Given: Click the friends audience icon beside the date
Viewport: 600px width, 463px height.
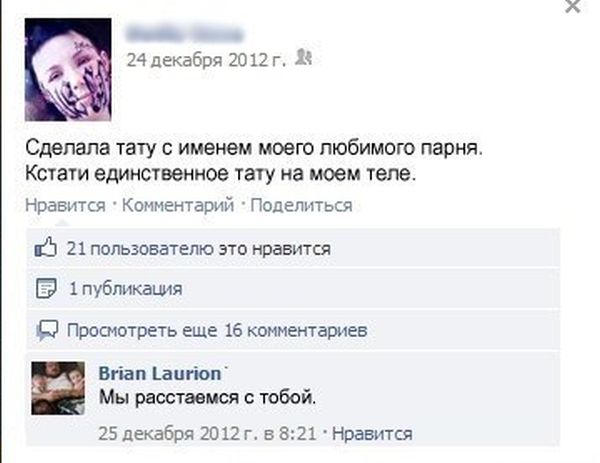Looking at the screenshot, I should coord(304,58).
